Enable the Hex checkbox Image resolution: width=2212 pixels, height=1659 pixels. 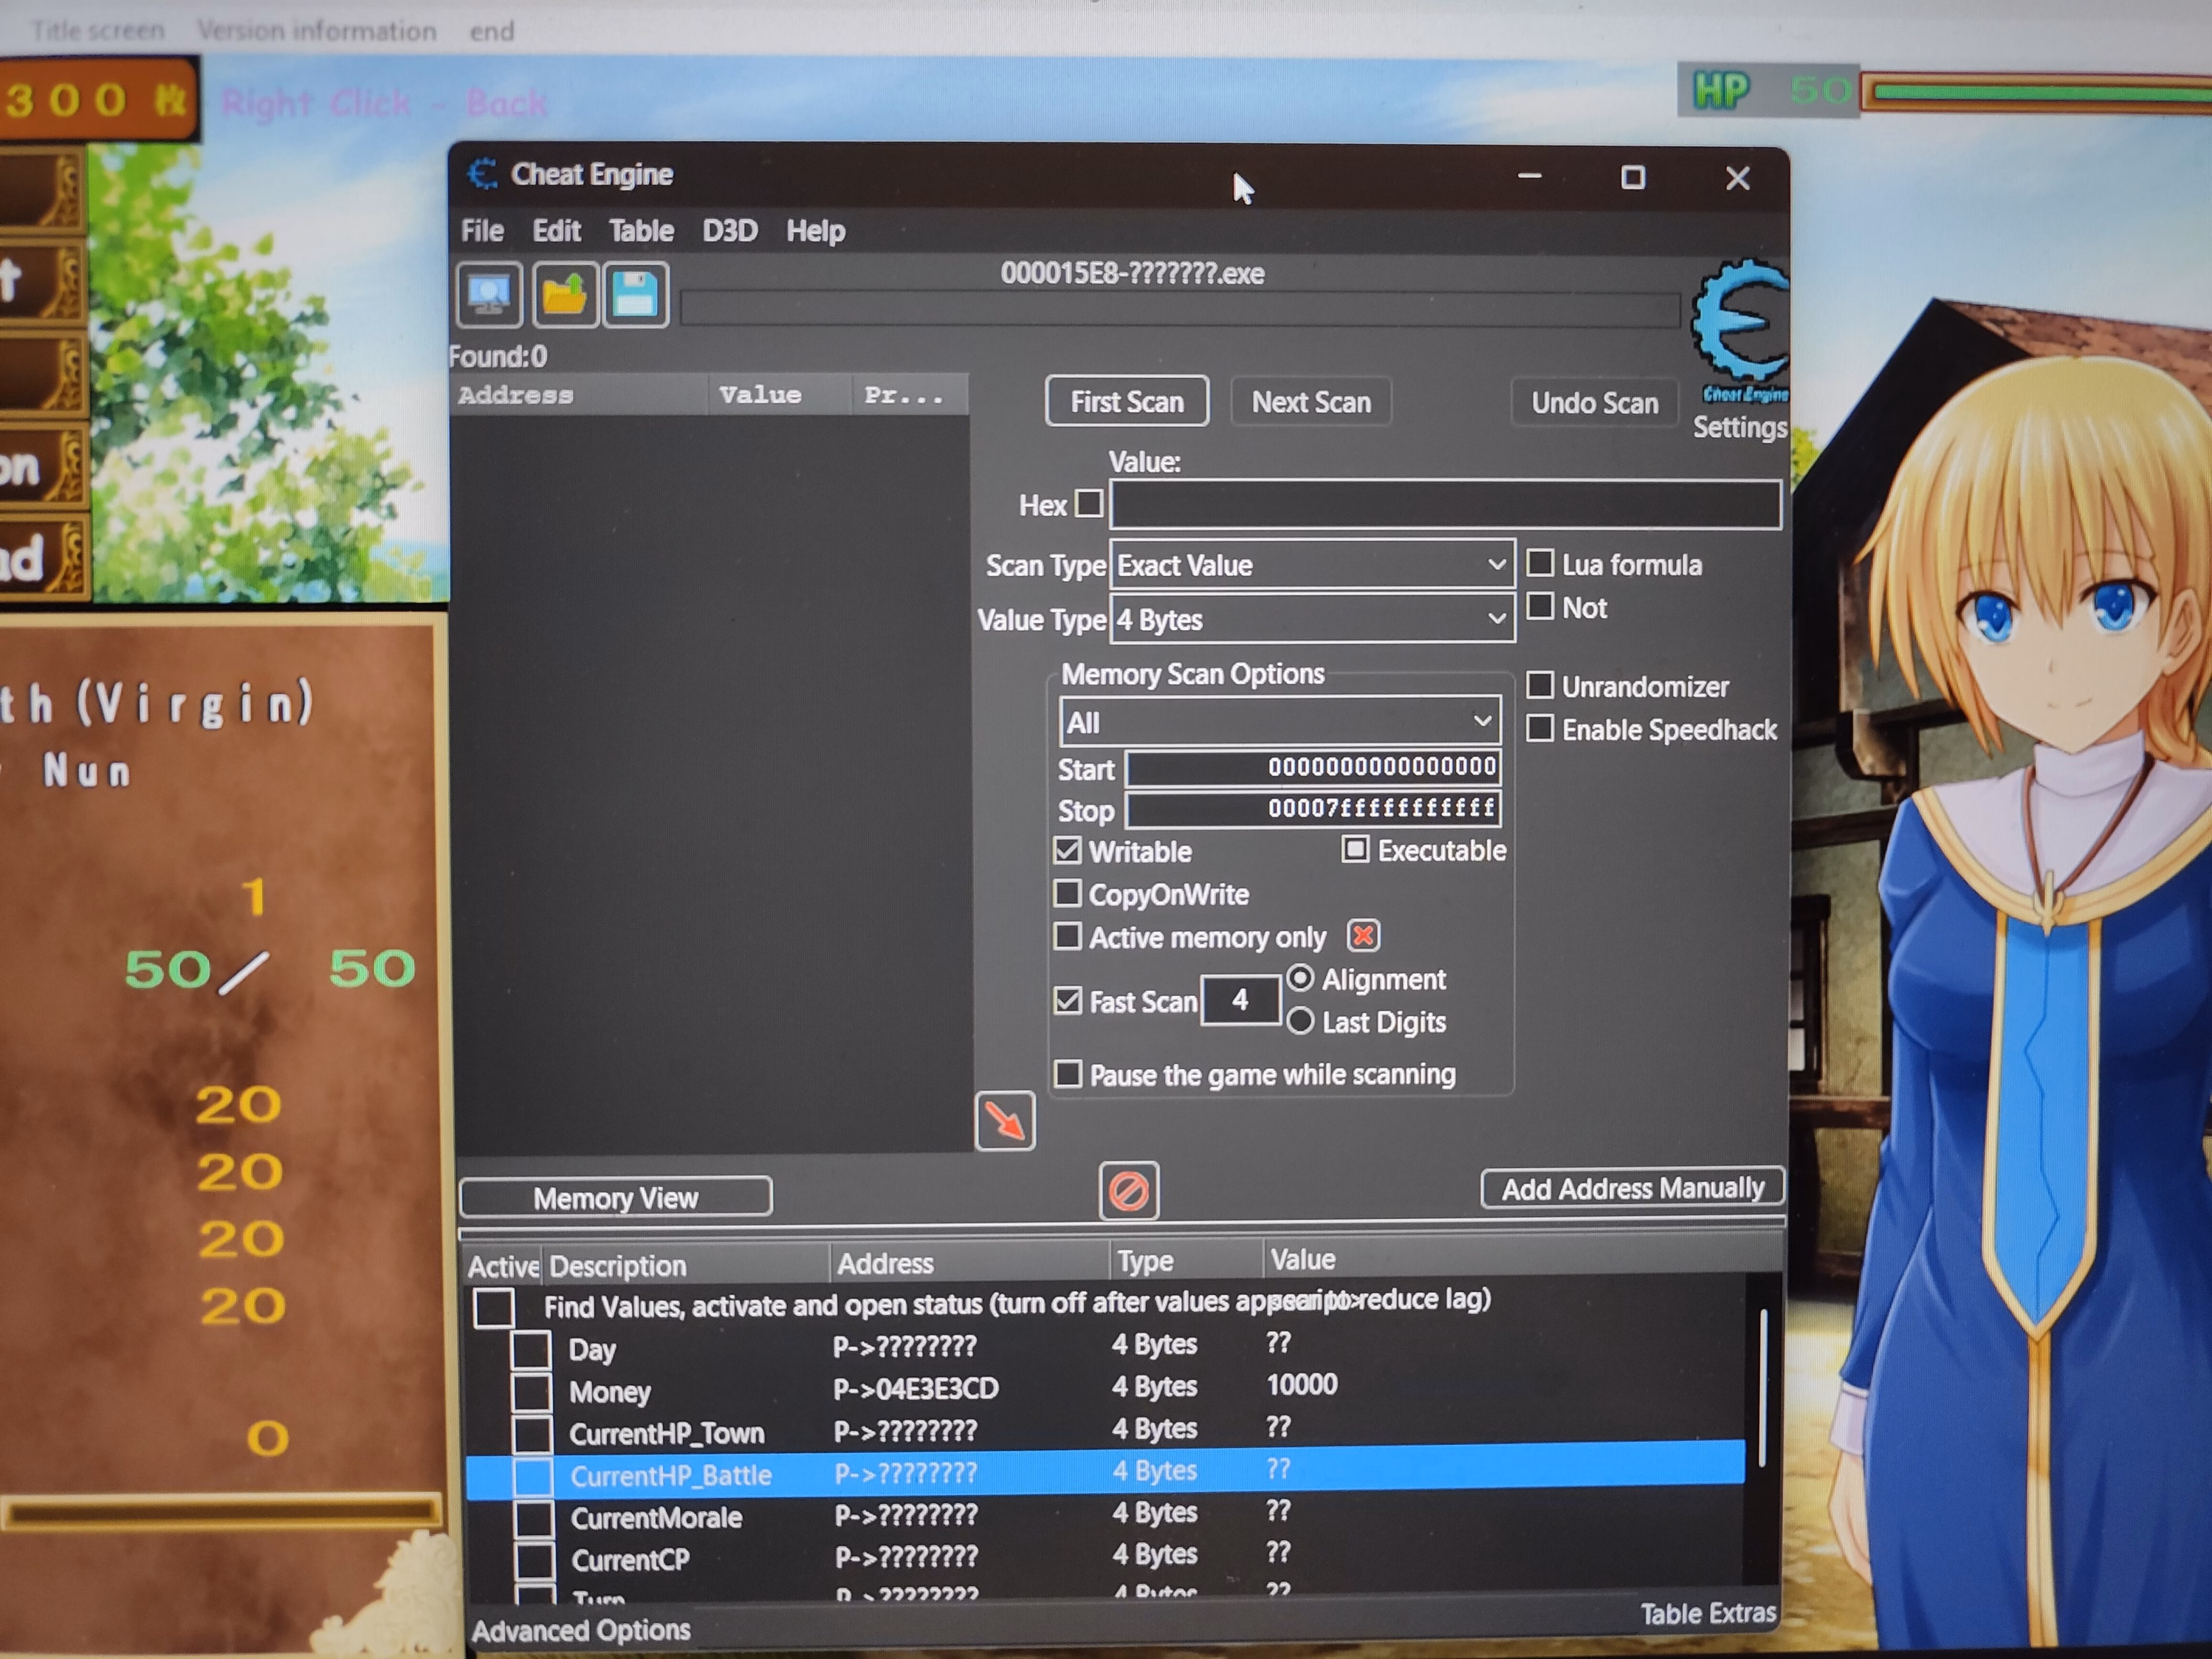(1089, 503)
